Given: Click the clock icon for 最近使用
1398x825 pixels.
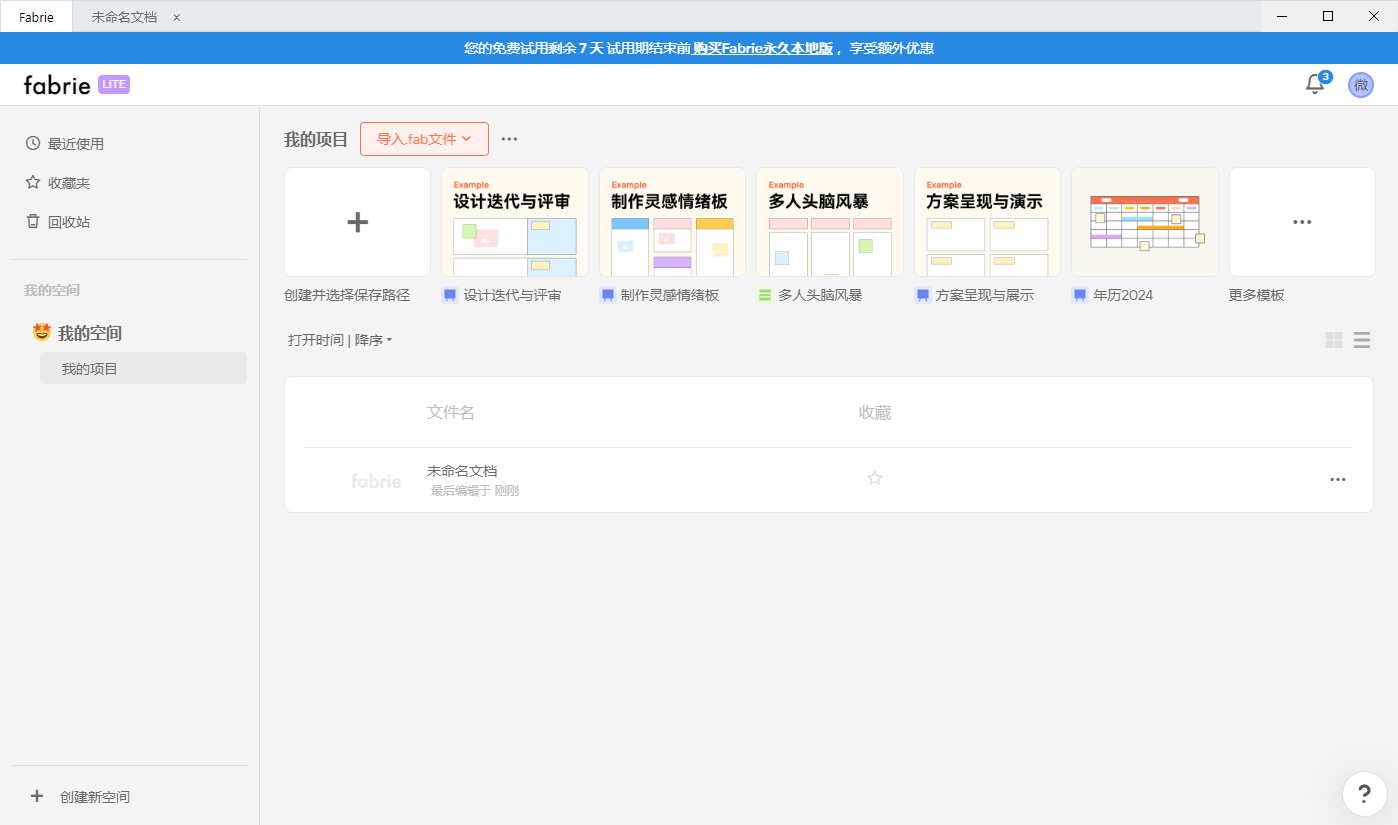Looking at the screenshot, I should (33, 143).
